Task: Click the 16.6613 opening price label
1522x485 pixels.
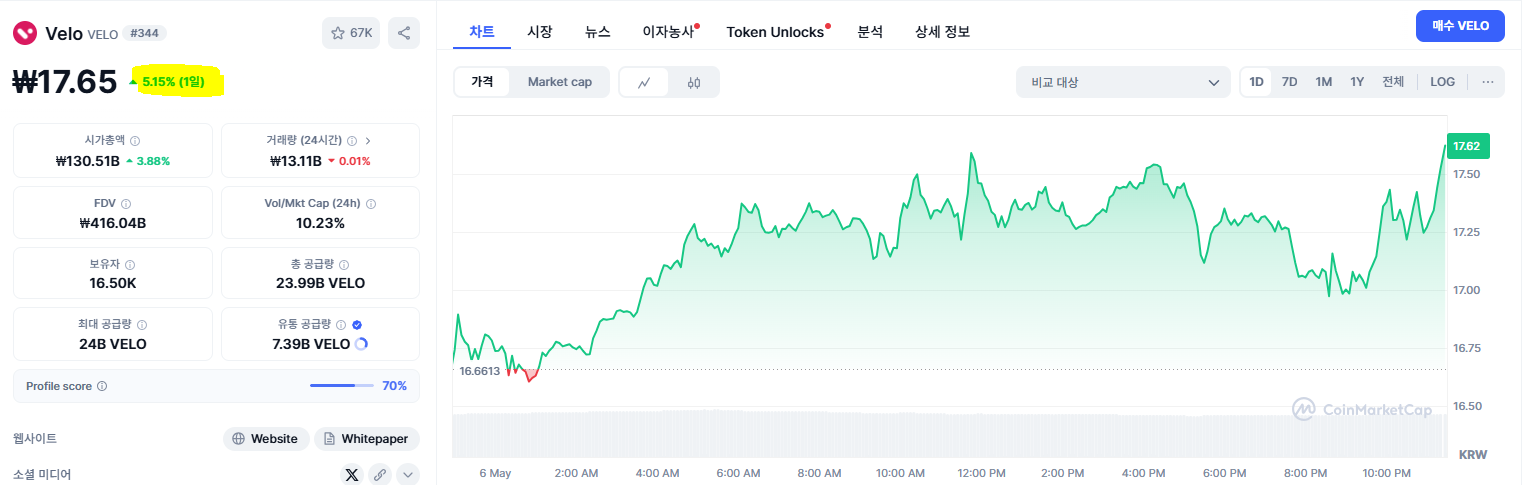Action: point(480,371)
